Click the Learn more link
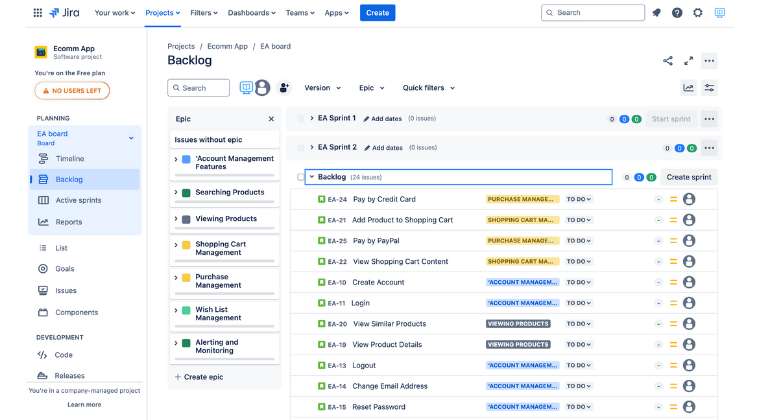 (x=84, y=404)
